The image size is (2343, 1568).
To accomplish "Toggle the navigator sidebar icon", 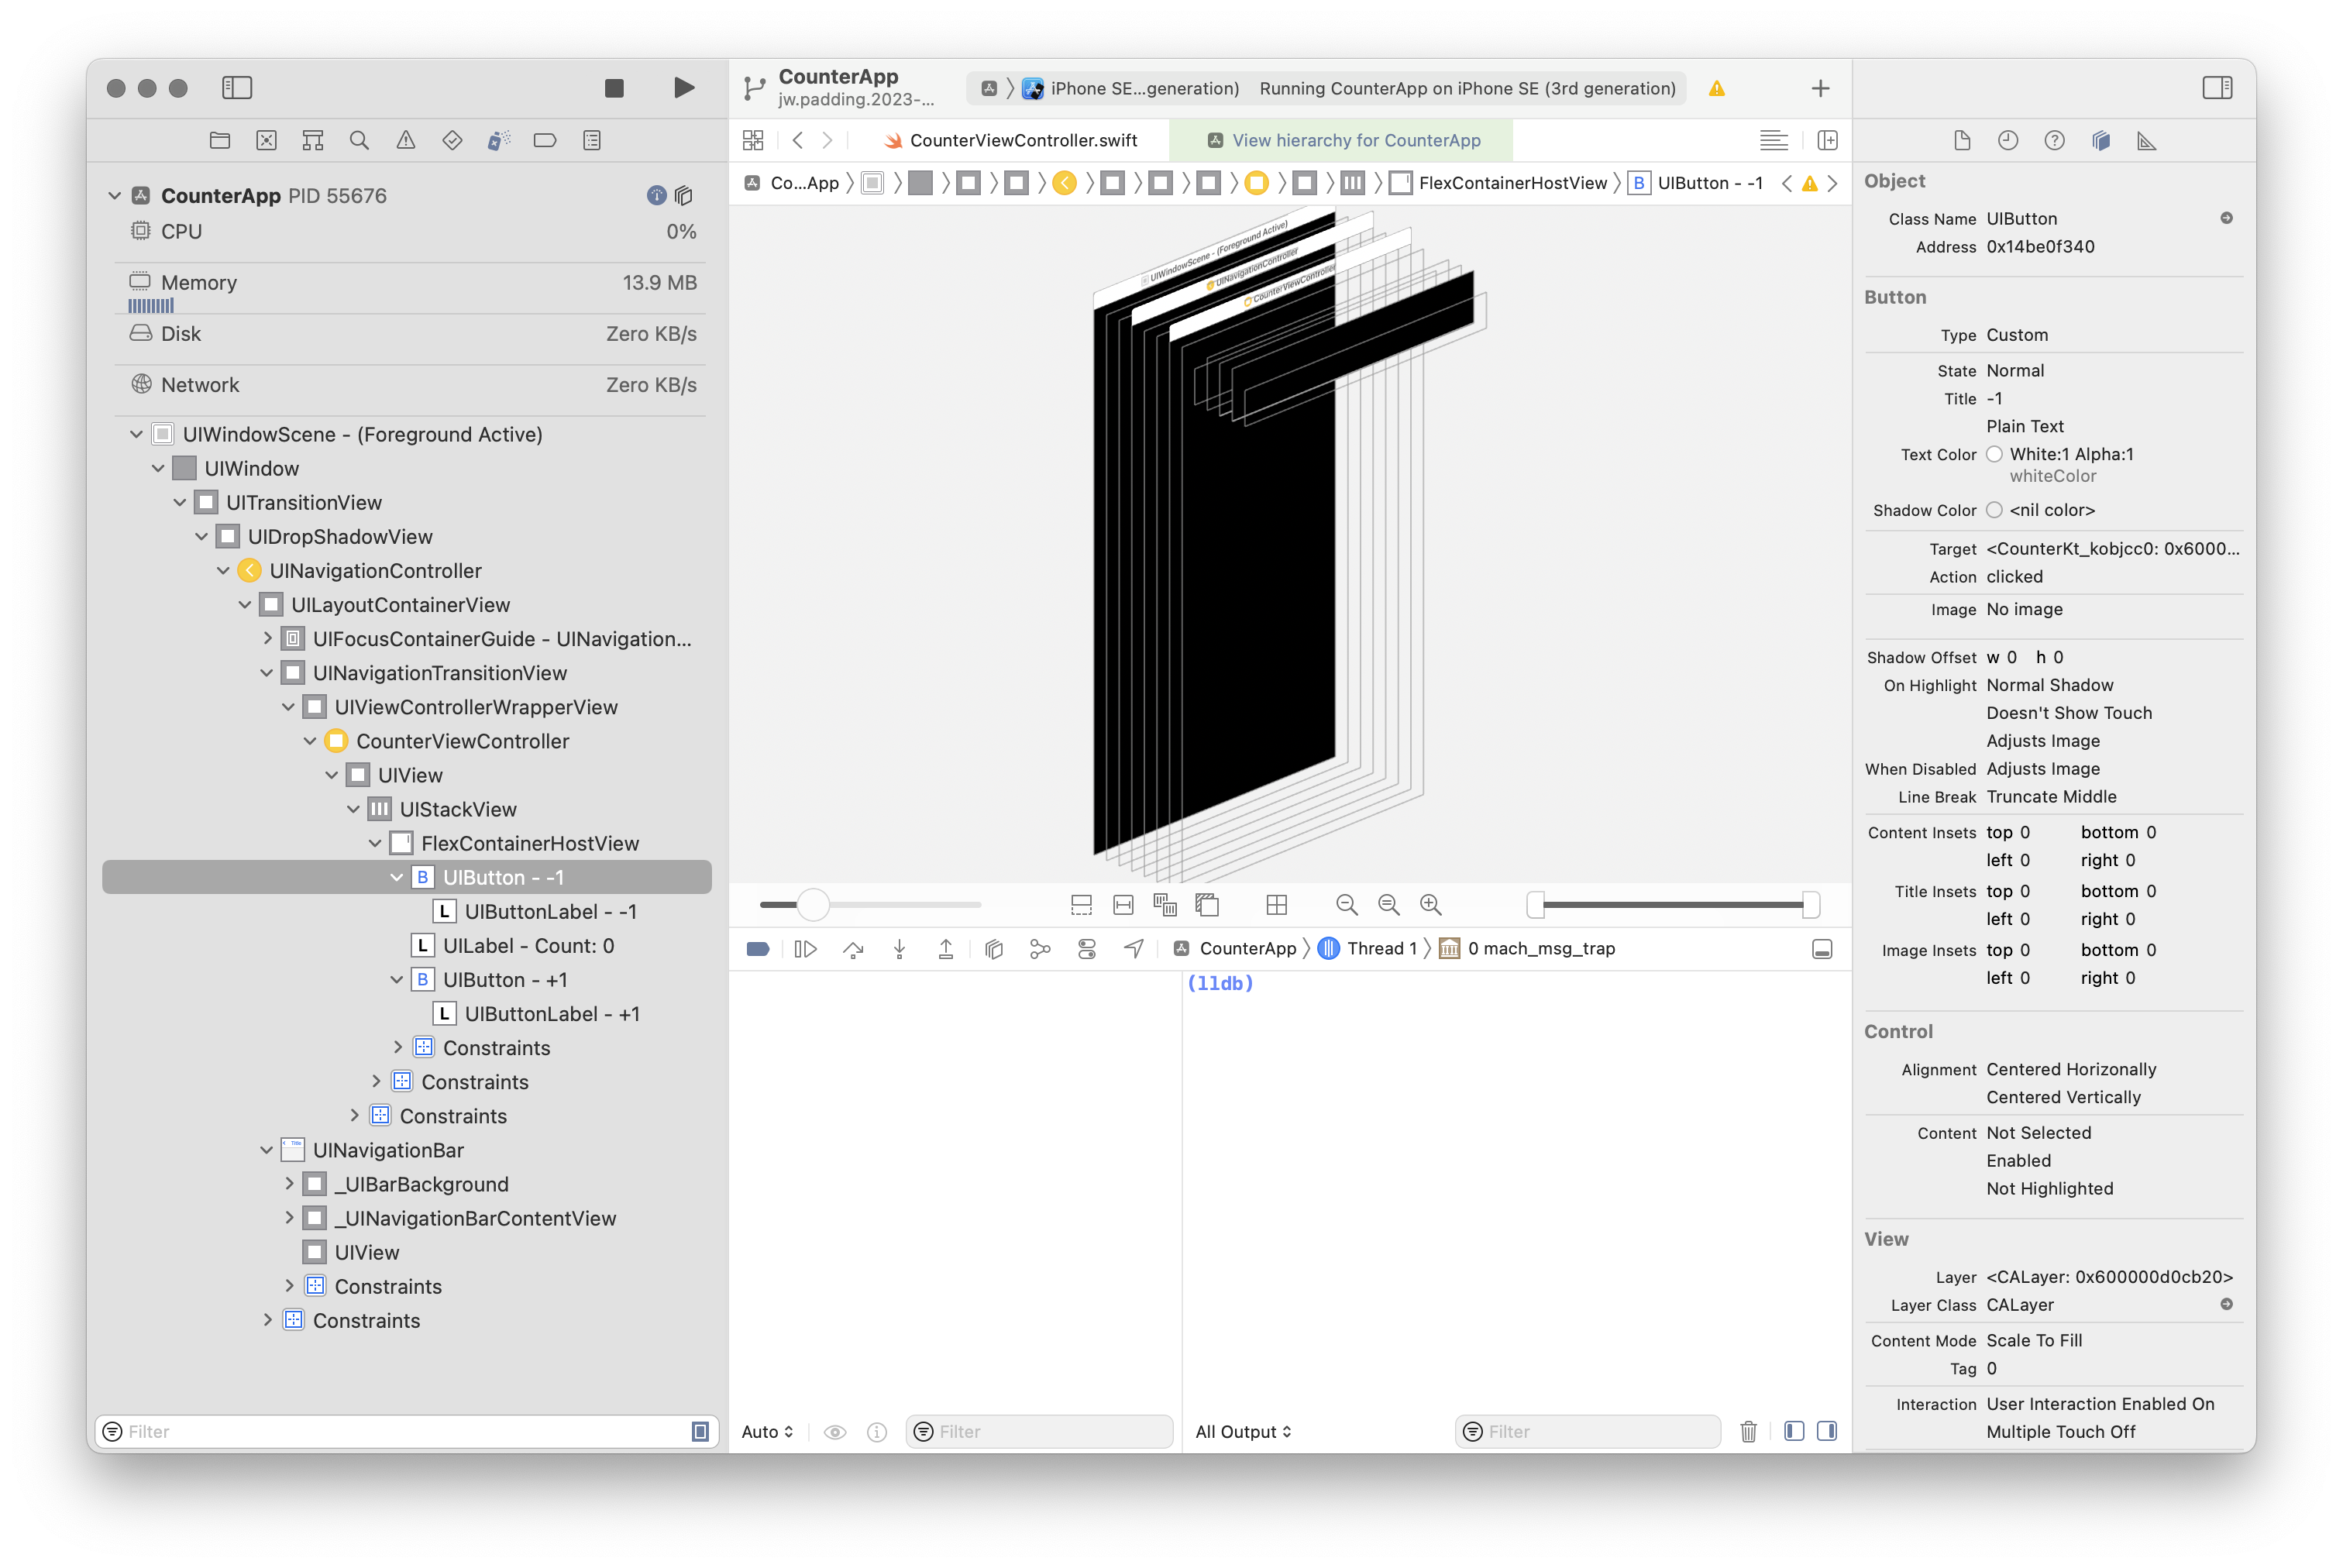I will coord(237,88).
